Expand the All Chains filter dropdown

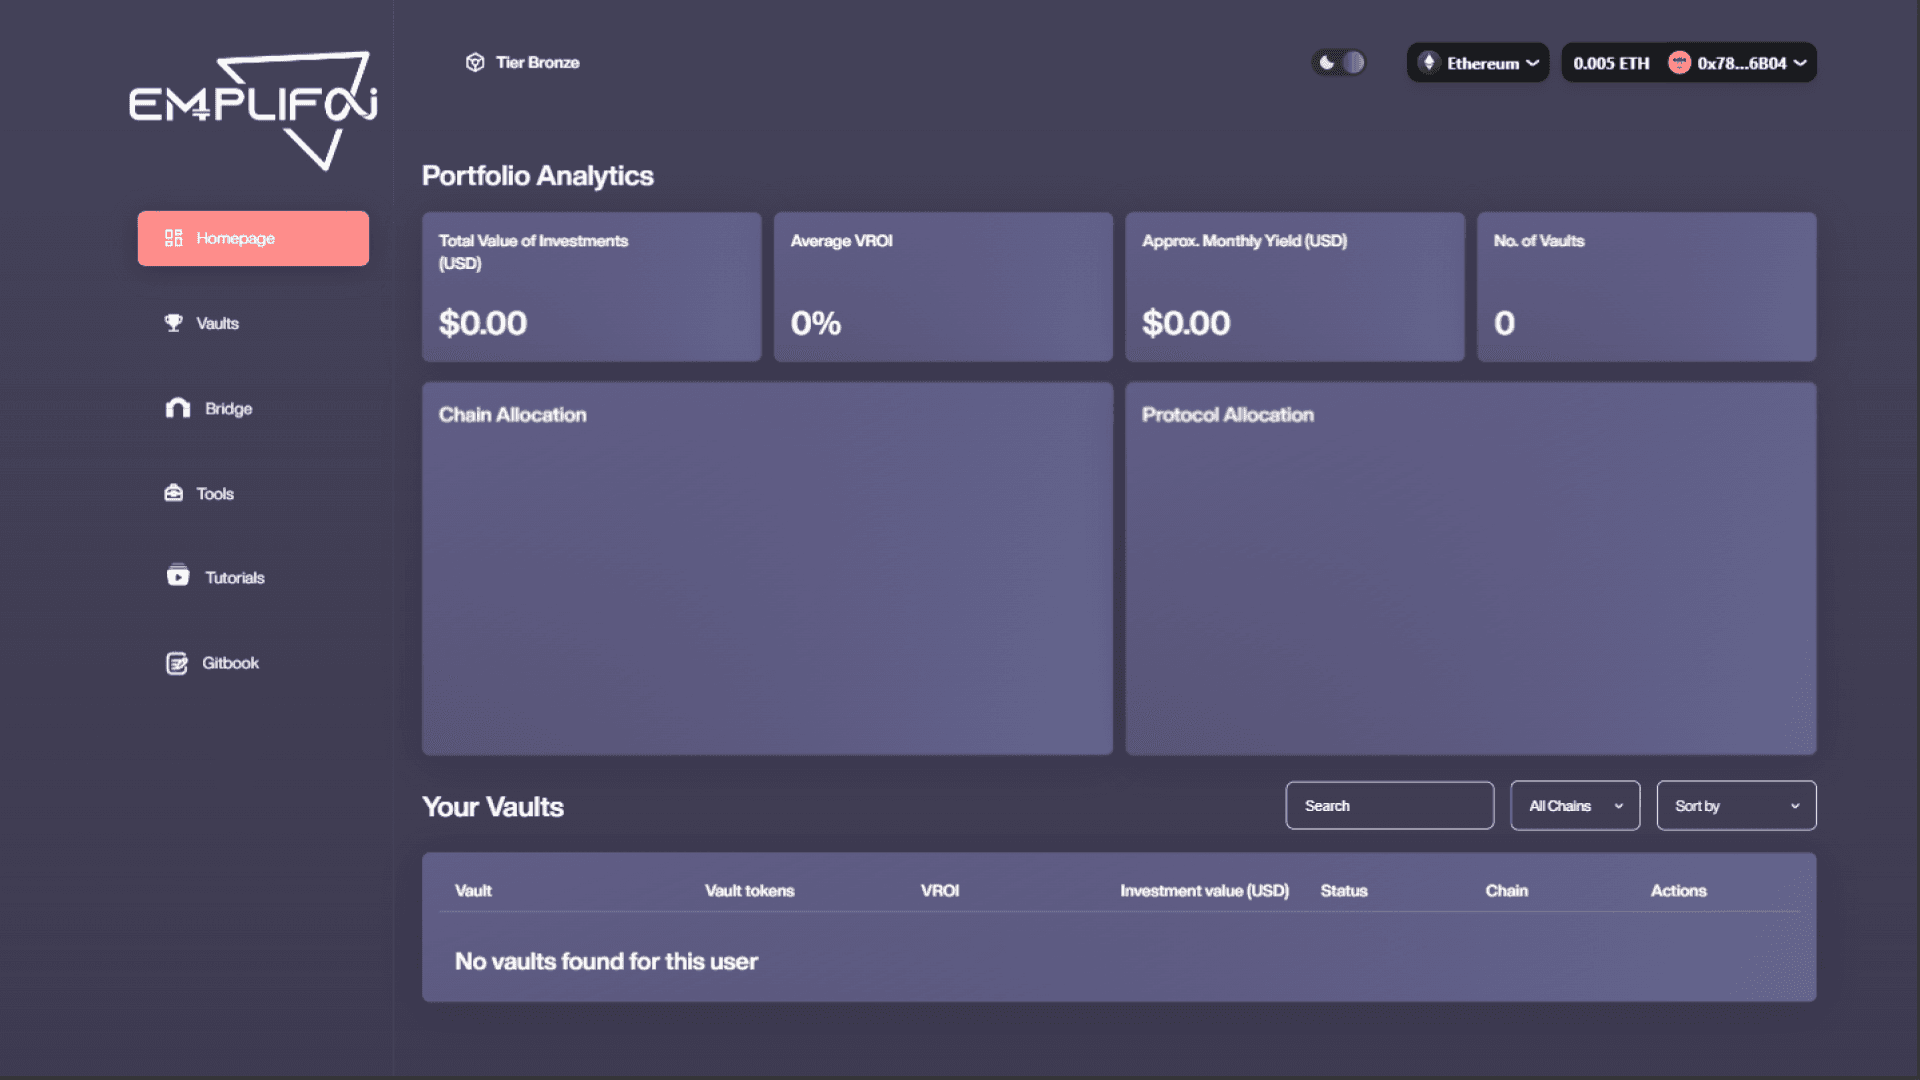point(1575,806)
